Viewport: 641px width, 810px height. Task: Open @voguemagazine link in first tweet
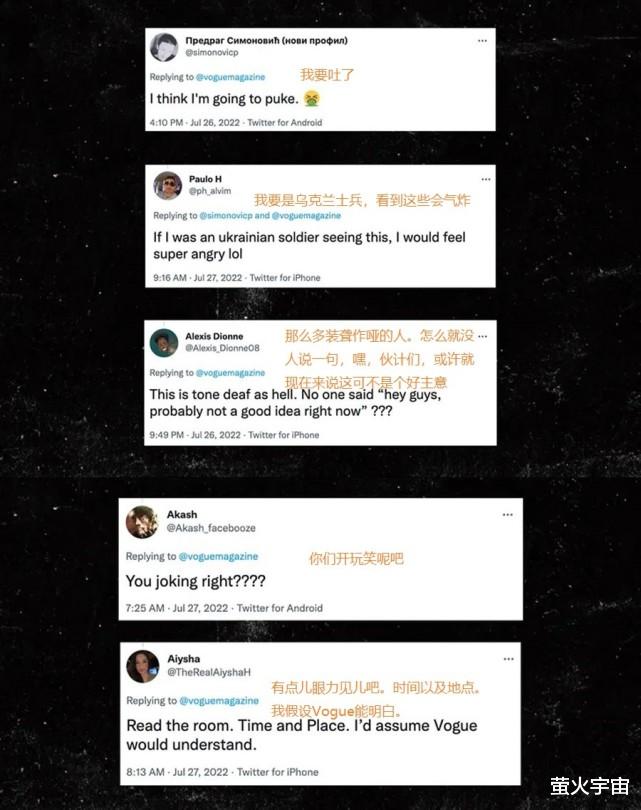(x=230, y=77)
